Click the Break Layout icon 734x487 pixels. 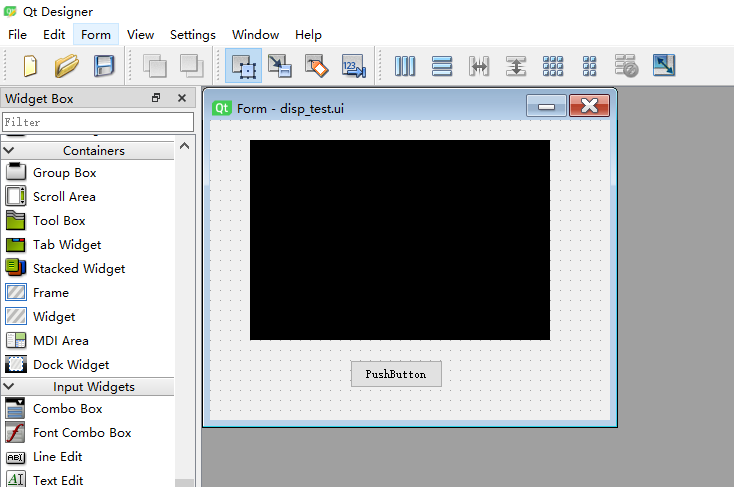click(626, 66)
